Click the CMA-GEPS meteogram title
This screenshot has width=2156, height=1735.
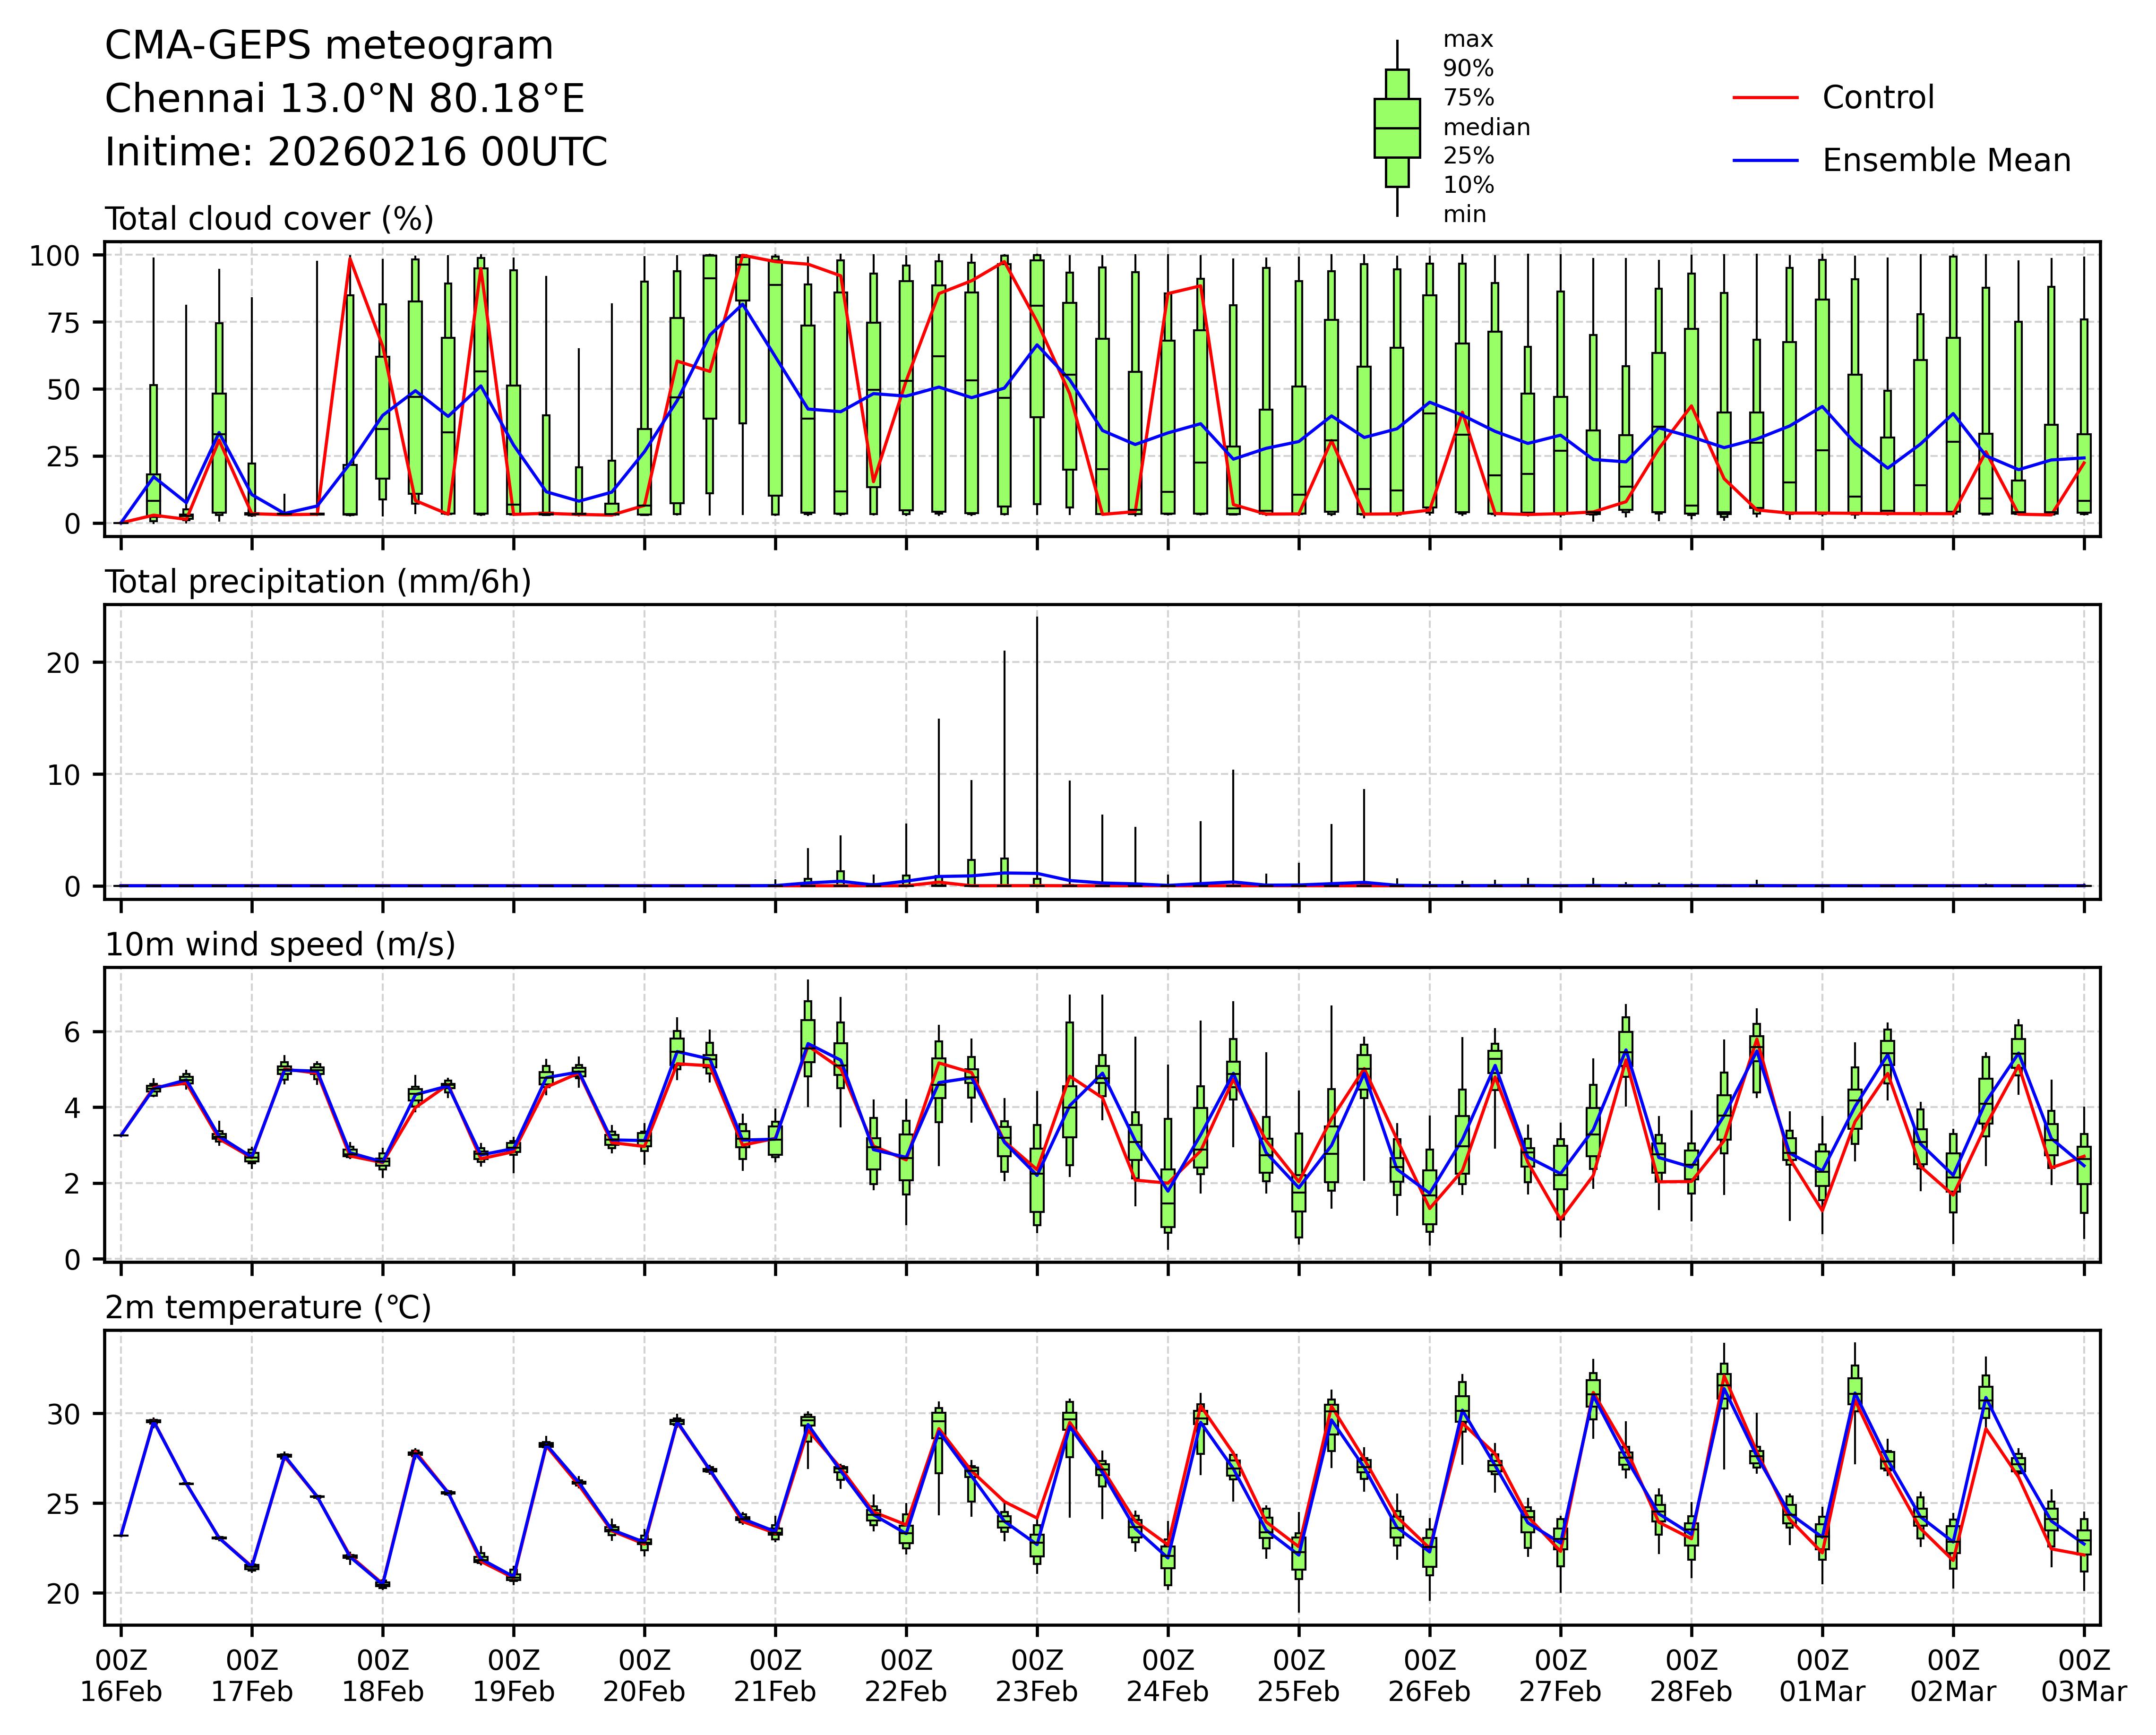click(x=329, y=46)
